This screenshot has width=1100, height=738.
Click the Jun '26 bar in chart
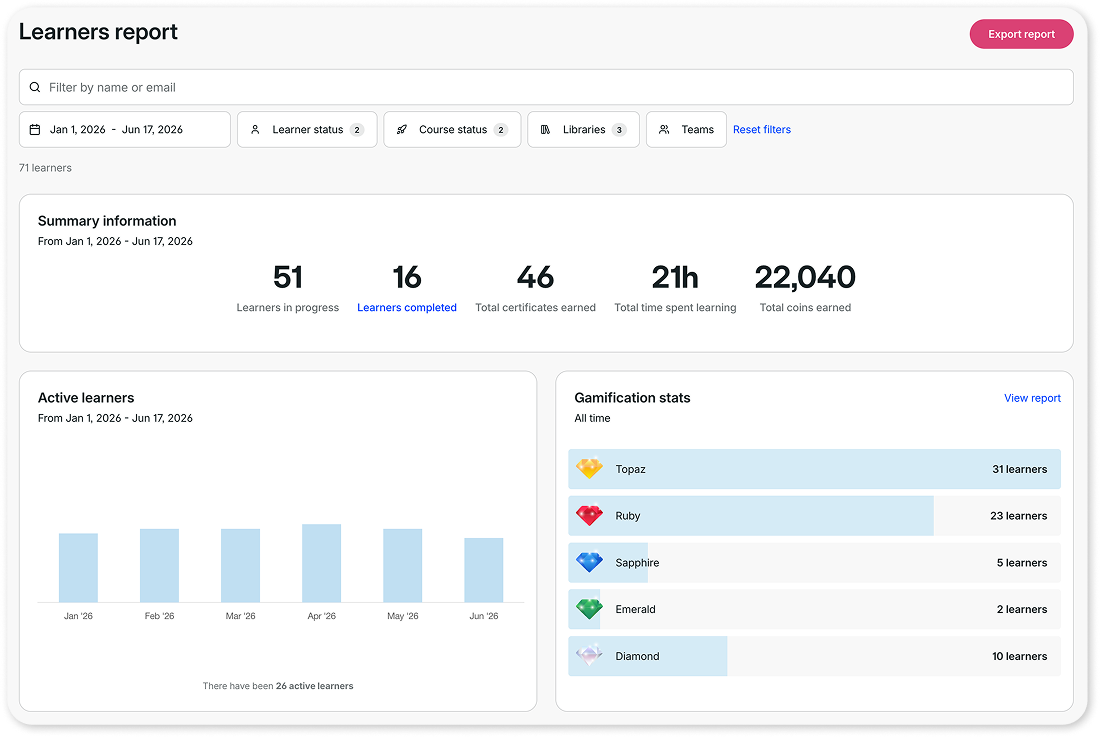click(x=483, y=570)
